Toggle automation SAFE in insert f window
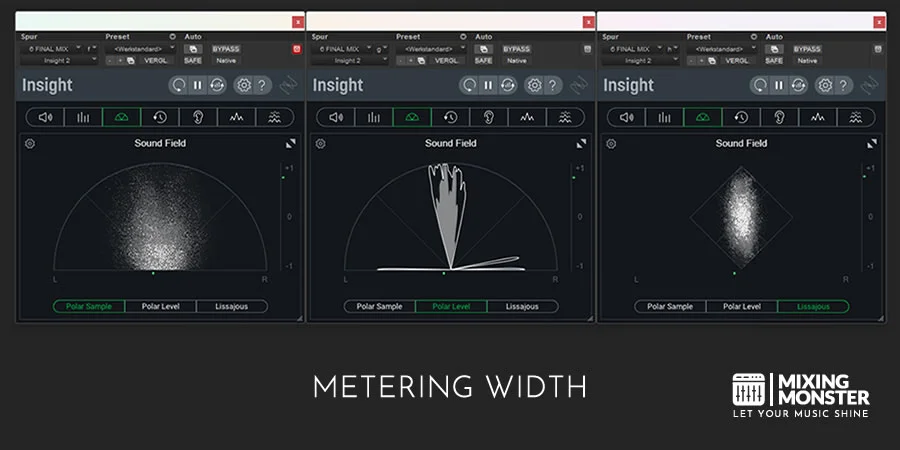 pos(193,60)
